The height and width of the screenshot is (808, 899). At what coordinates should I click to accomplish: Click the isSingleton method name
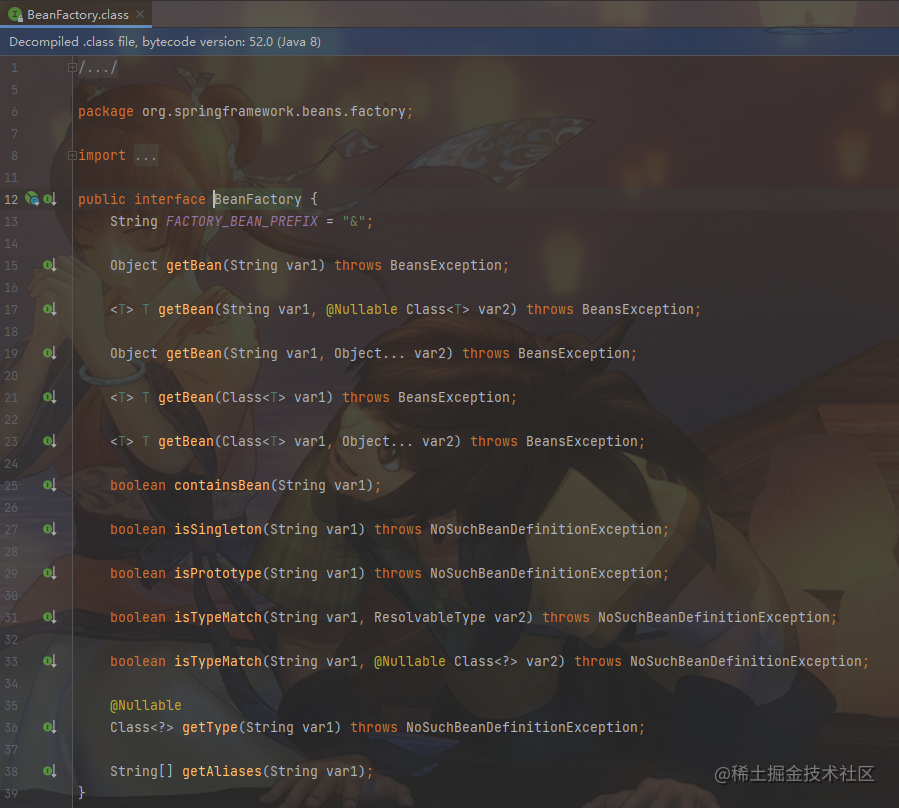(218, 529)
